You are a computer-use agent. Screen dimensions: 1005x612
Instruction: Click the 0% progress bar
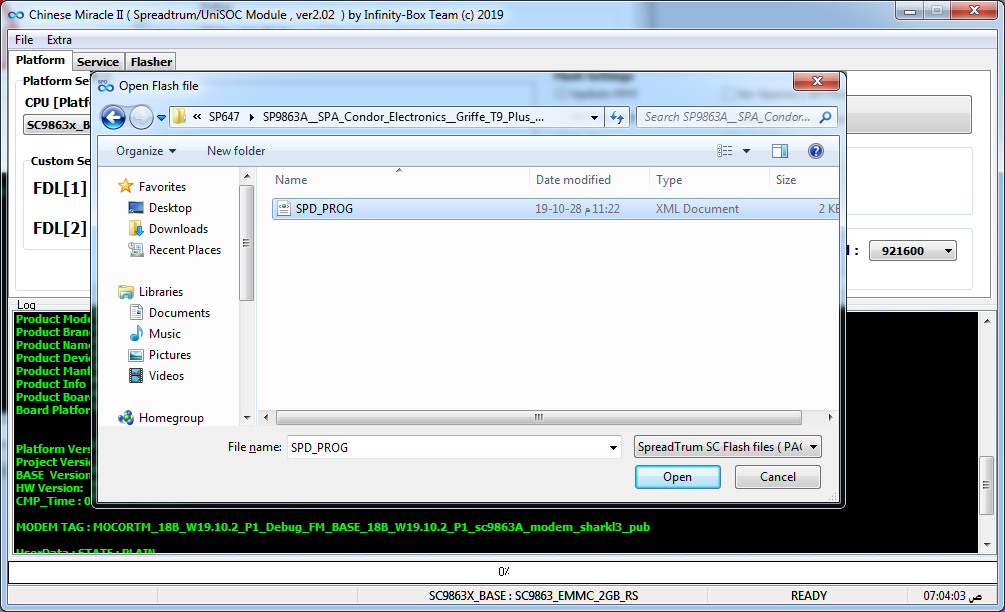click(502, 572)
